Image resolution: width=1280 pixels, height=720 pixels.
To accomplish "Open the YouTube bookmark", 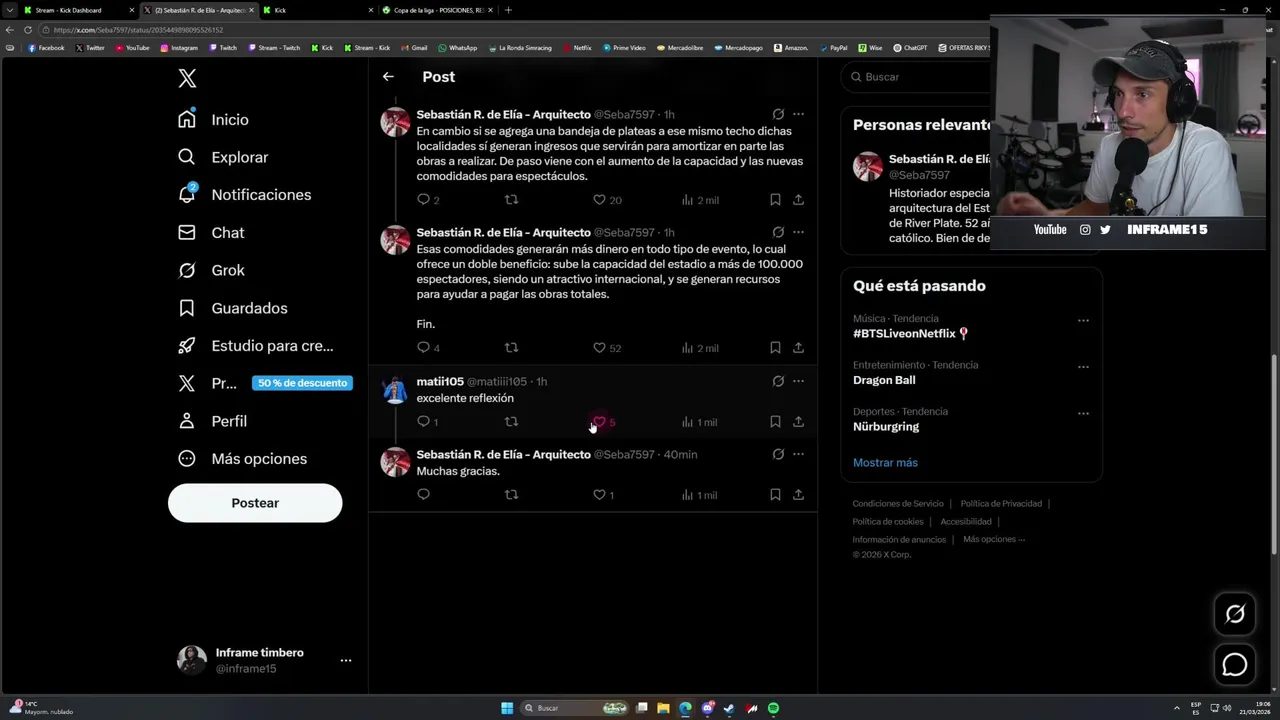I will pos(132,48).
